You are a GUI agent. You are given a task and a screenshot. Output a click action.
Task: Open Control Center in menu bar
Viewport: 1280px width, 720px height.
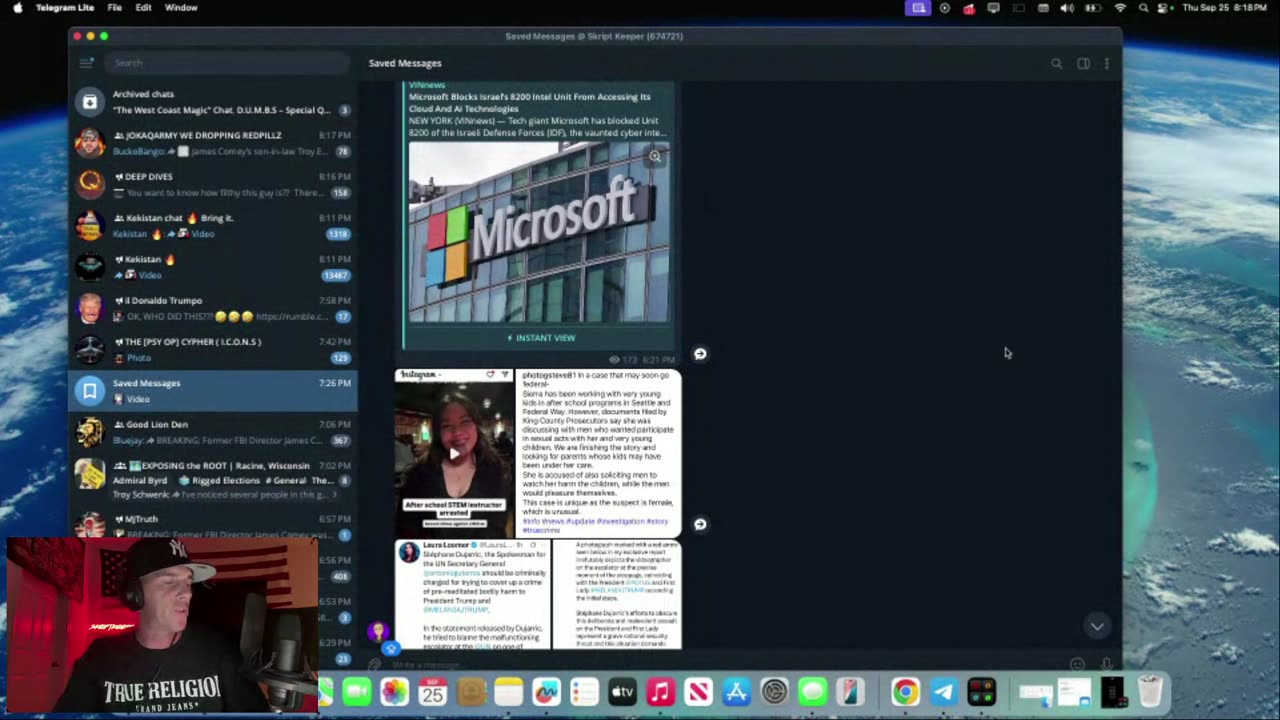[1164, 8]
